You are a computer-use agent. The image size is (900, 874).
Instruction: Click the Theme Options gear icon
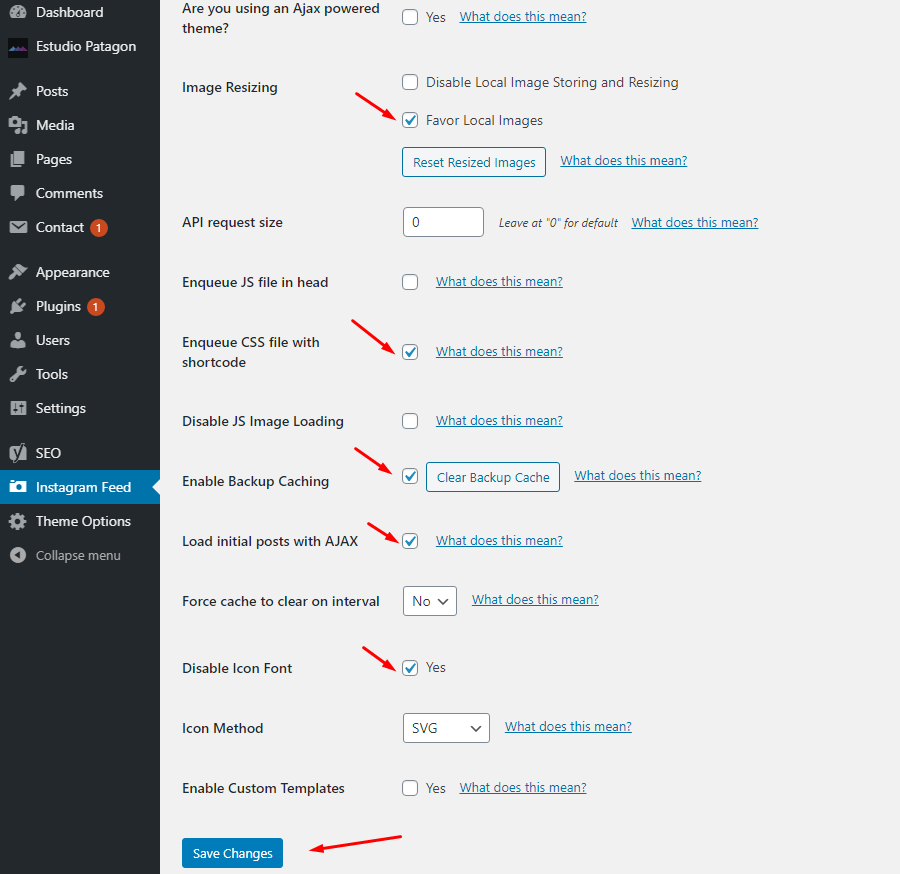[x=18, y=521]
